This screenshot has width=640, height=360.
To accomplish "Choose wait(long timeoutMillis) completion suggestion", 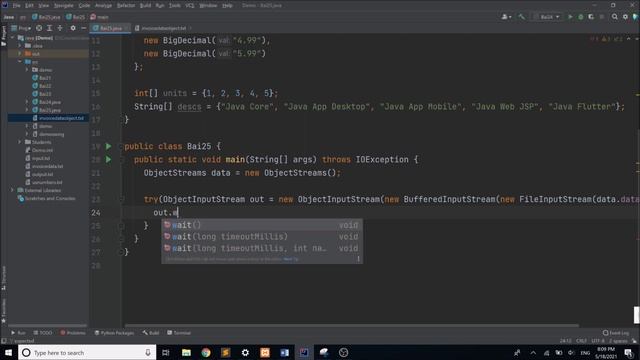I will point(262,237).
